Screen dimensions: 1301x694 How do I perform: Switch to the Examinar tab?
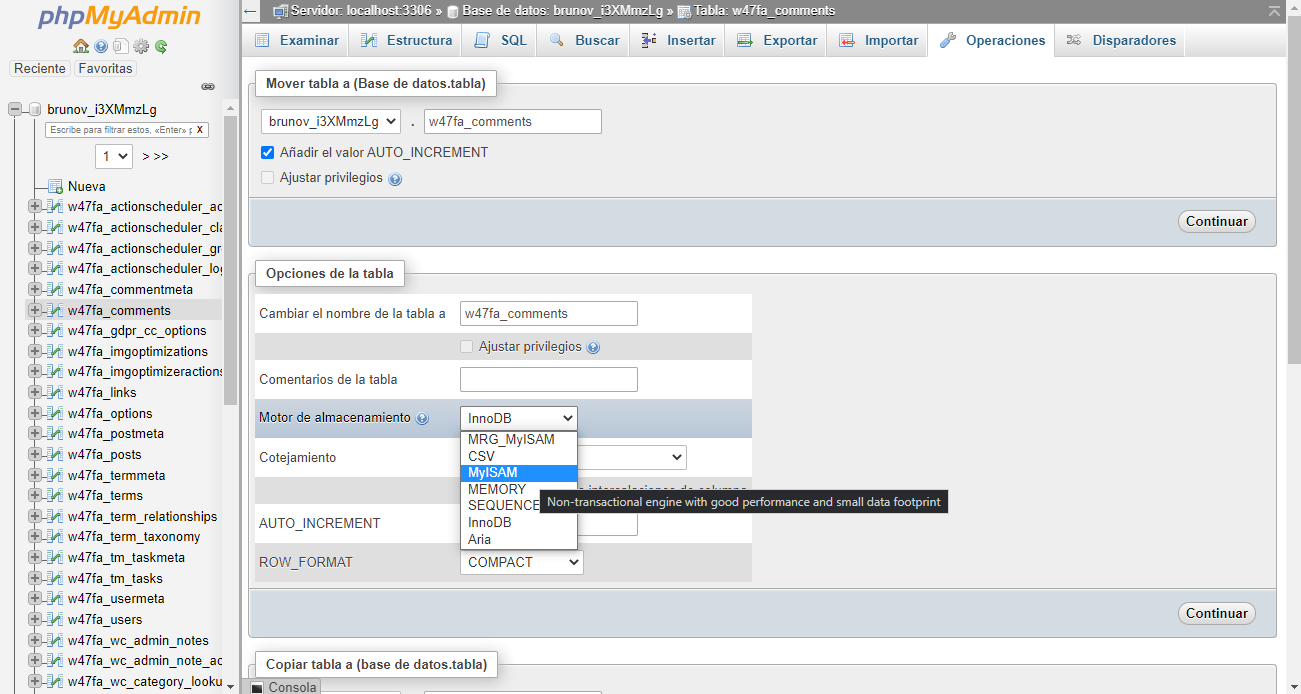[296, 40]
